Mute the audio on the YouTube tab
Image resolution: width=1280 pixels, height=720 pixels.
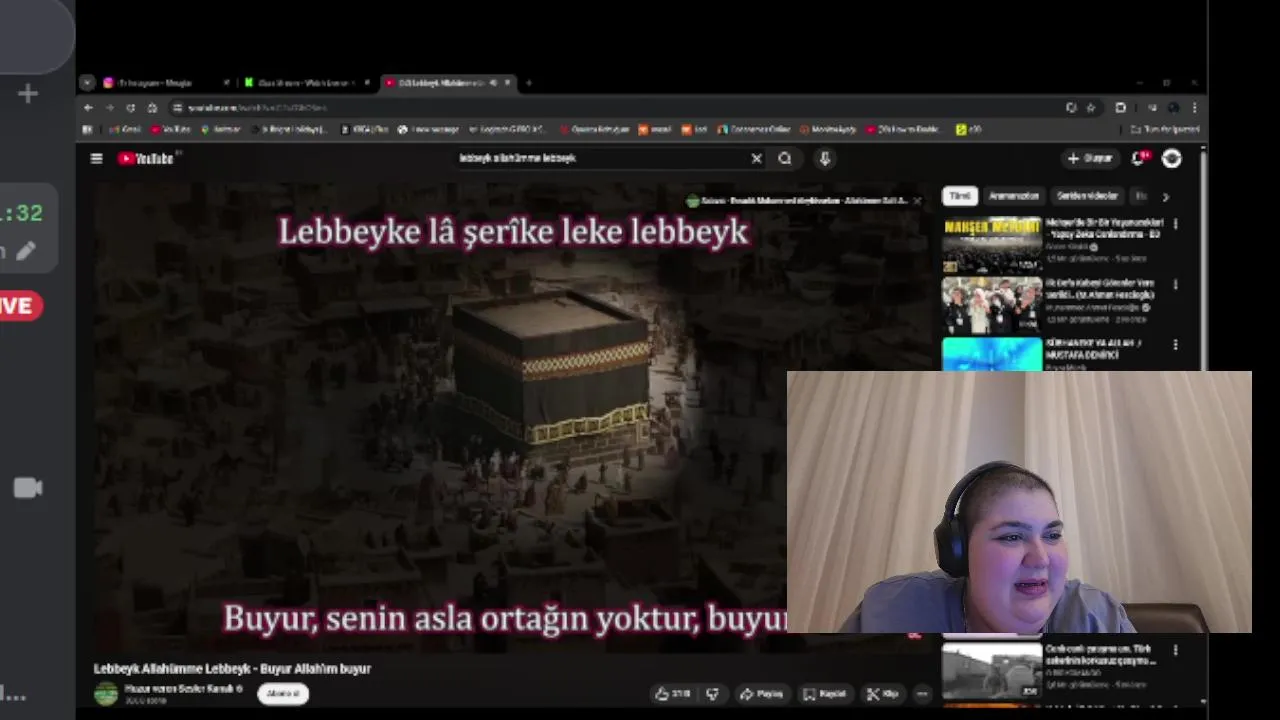[493, 83]
